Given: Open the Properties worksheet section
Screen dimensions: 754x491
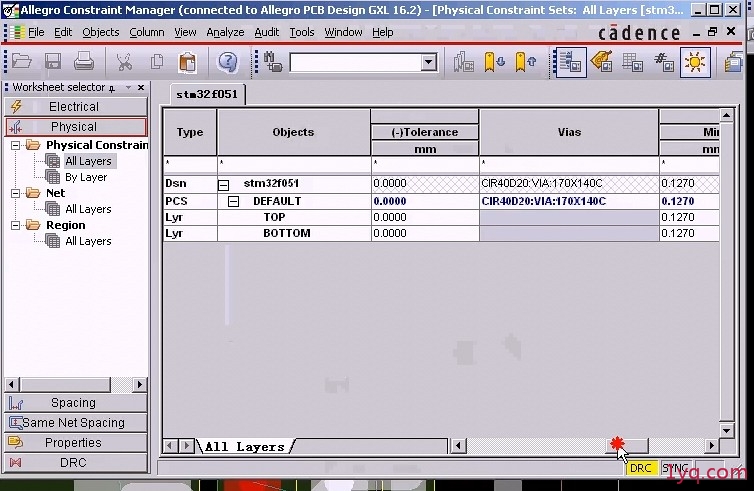Looking at the screenshot, I should click(76, 442).
